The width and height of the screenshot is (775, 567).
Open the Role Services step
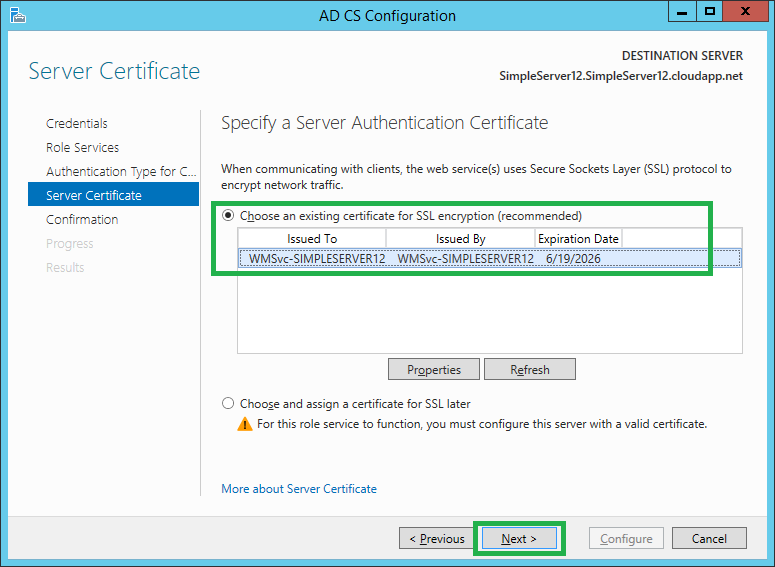click(82, 148)
